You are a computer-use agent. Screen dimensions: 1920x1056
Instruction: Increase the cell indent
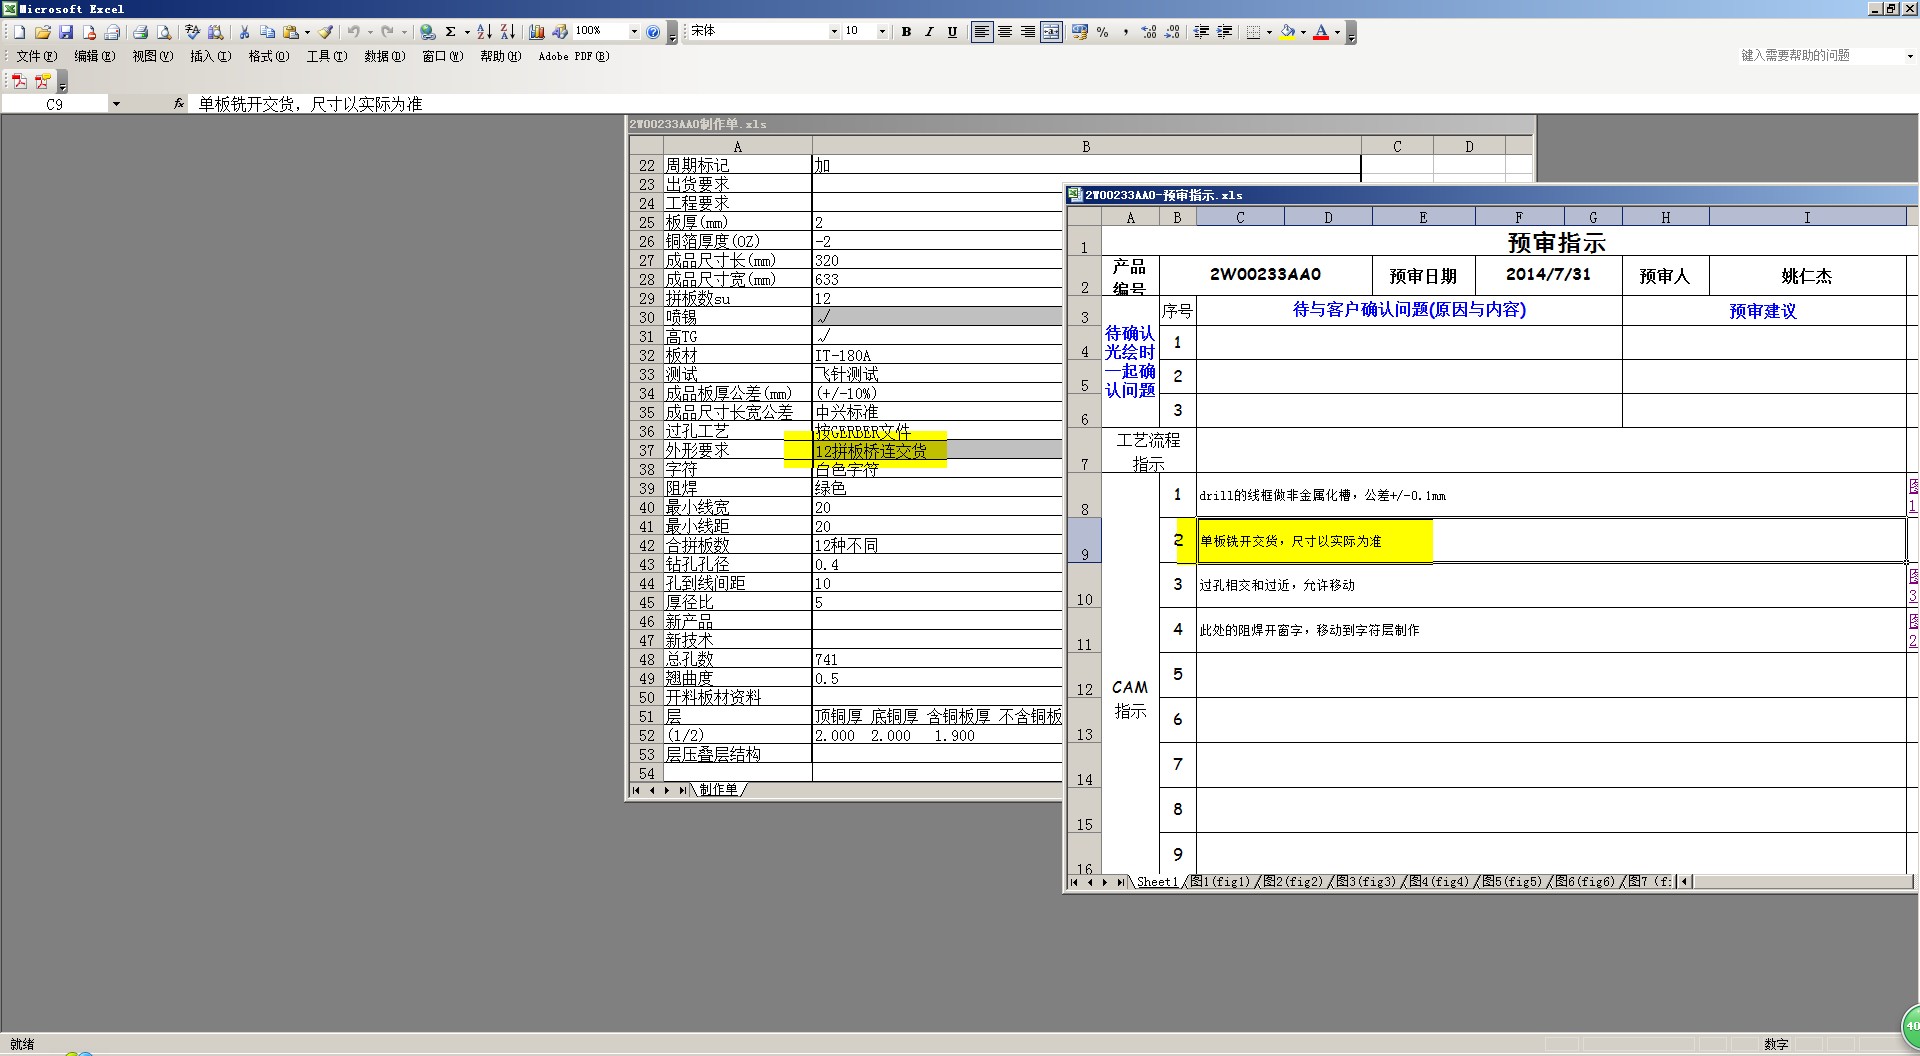(1224, 32)
